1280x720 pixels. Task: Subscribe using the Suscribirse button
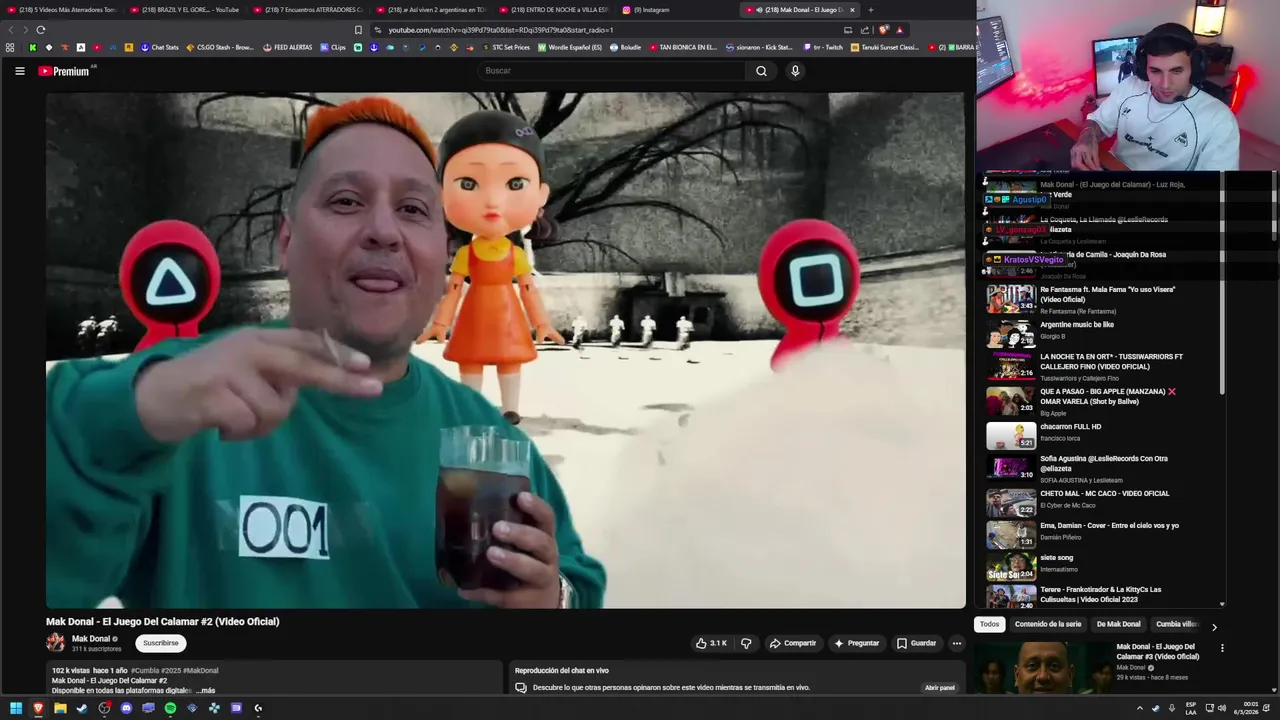(x=160, y=643)
